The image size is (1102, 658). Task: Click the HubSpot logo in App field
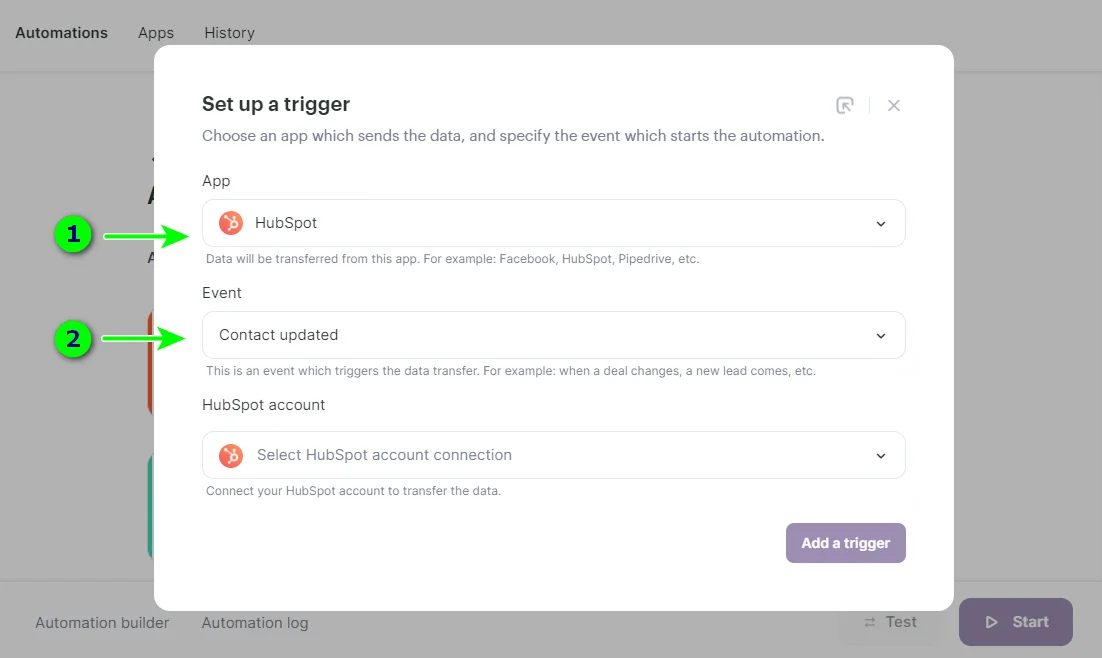[x=231, y=223]
